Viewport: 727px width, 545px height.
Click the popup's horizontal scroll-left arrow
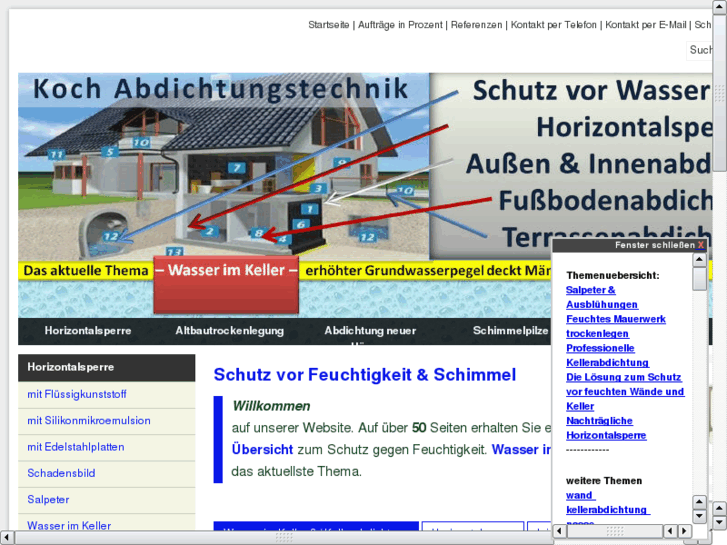click(559, 531)
